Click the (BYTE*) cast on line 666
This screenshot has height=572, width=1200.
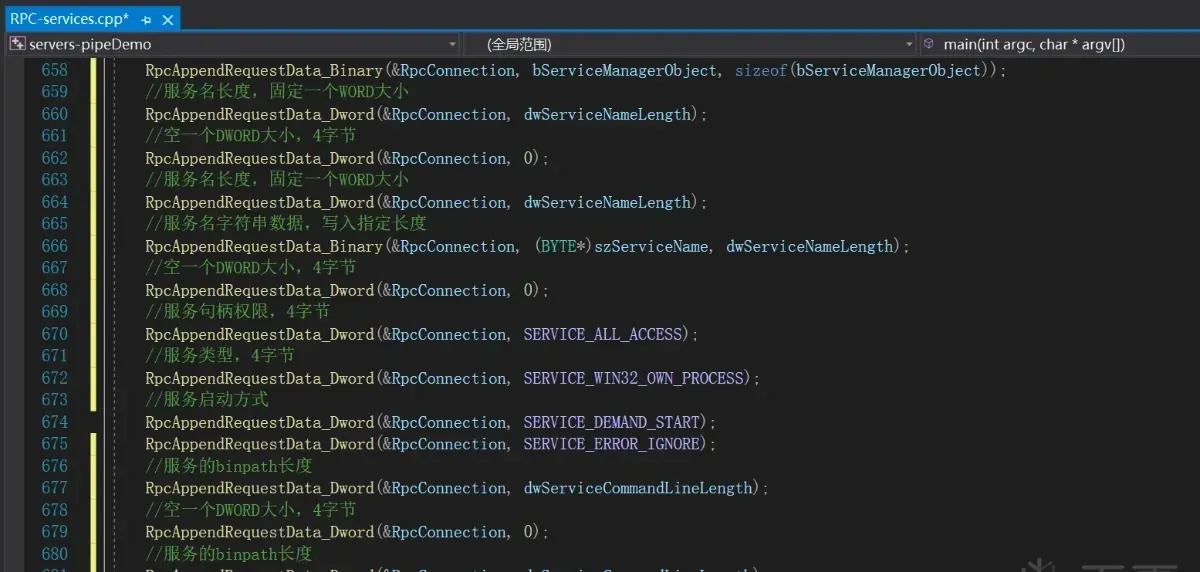(563, 246)
